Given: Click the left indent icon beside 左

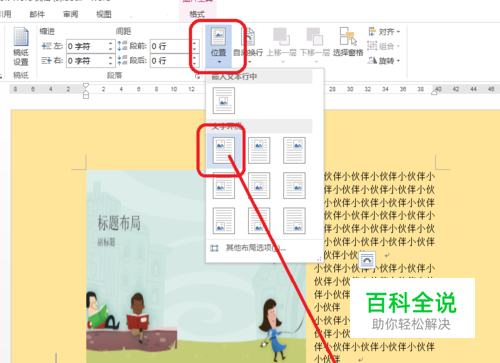Looking at the screenshot, I should [x=46, y=46].
